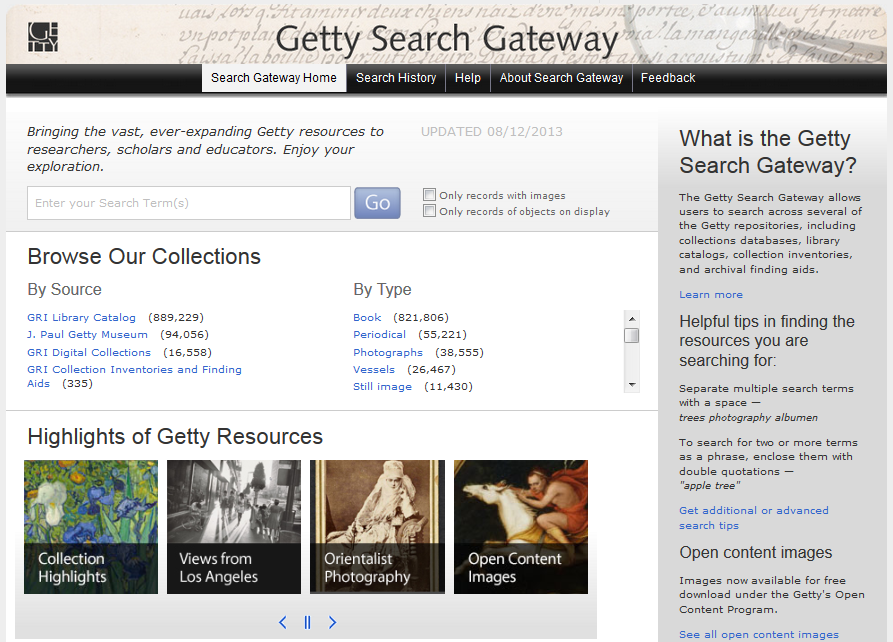Go to About Search Gateway
This screenshot has height=642, width=893.
click(561, 77)
